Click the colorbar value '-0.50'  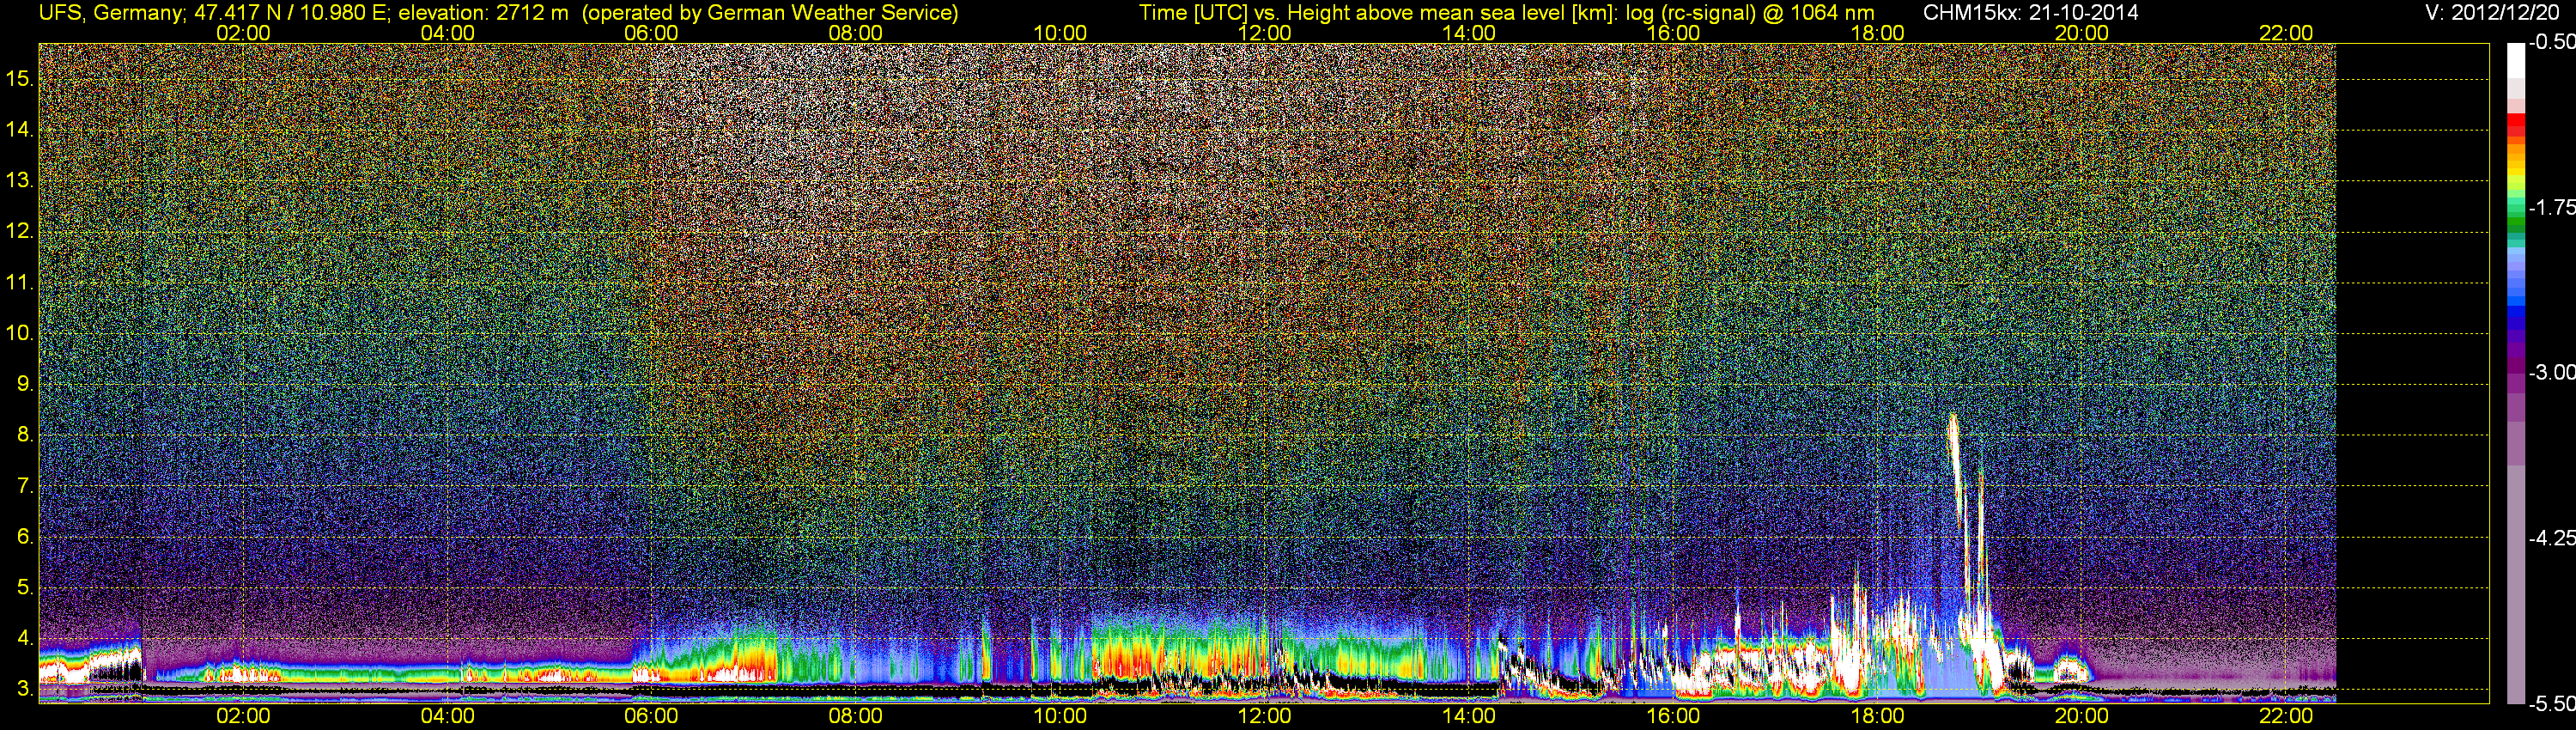2551,42
